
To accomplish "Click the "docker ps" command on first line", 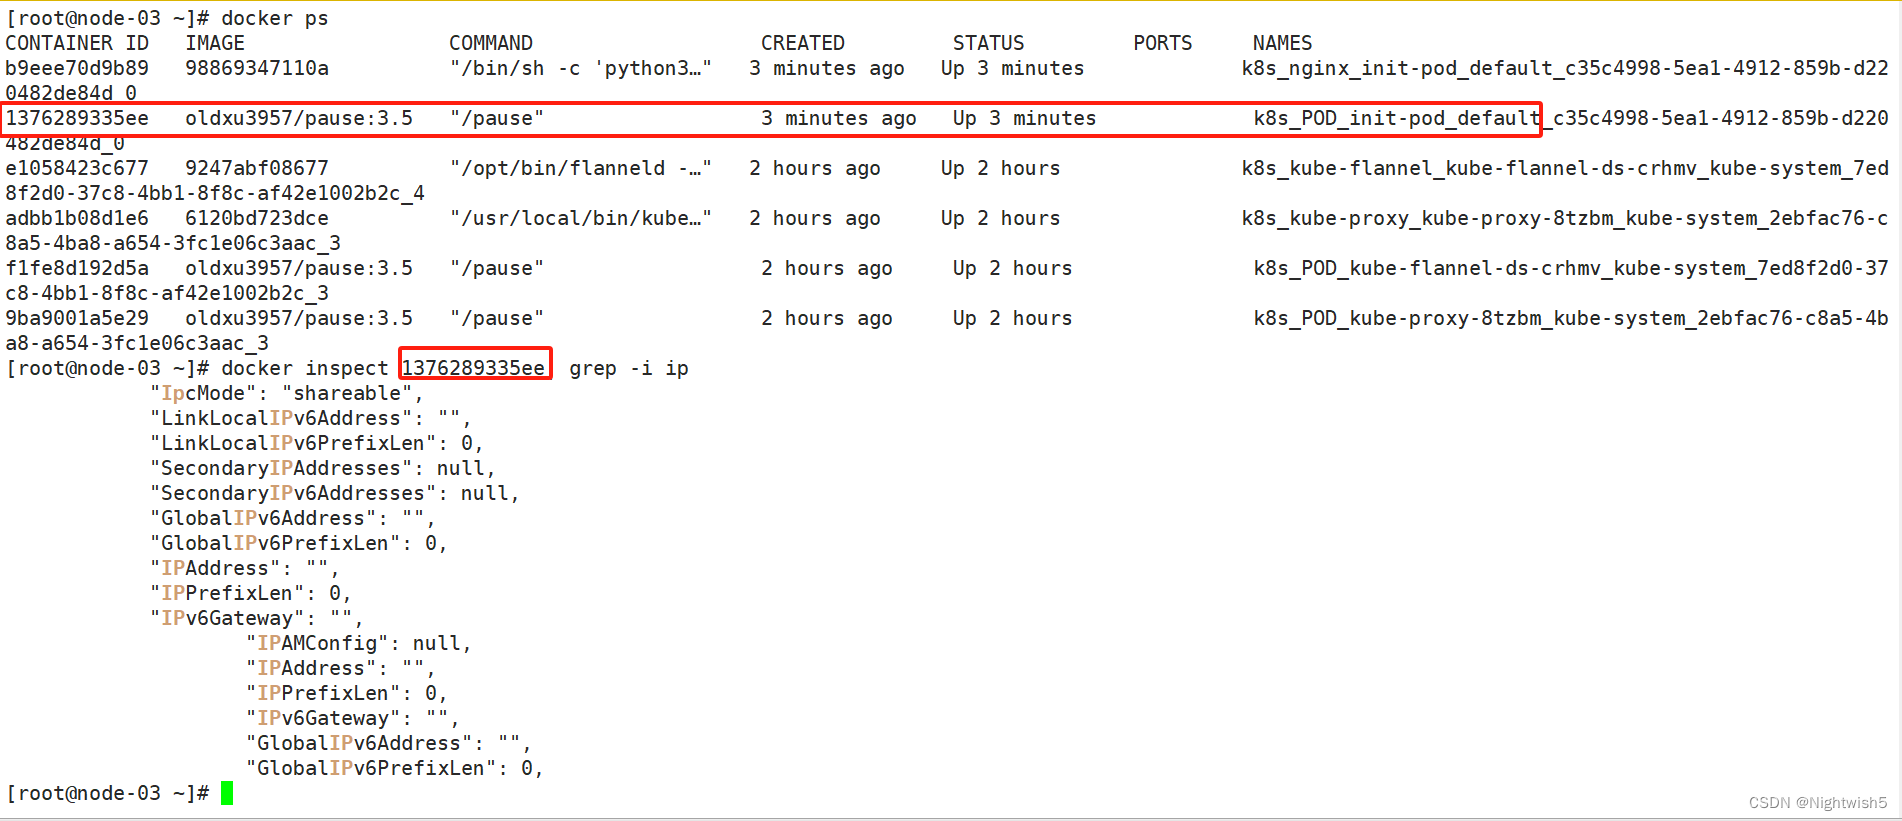I will pyautogui.click(x=275, y=18).
